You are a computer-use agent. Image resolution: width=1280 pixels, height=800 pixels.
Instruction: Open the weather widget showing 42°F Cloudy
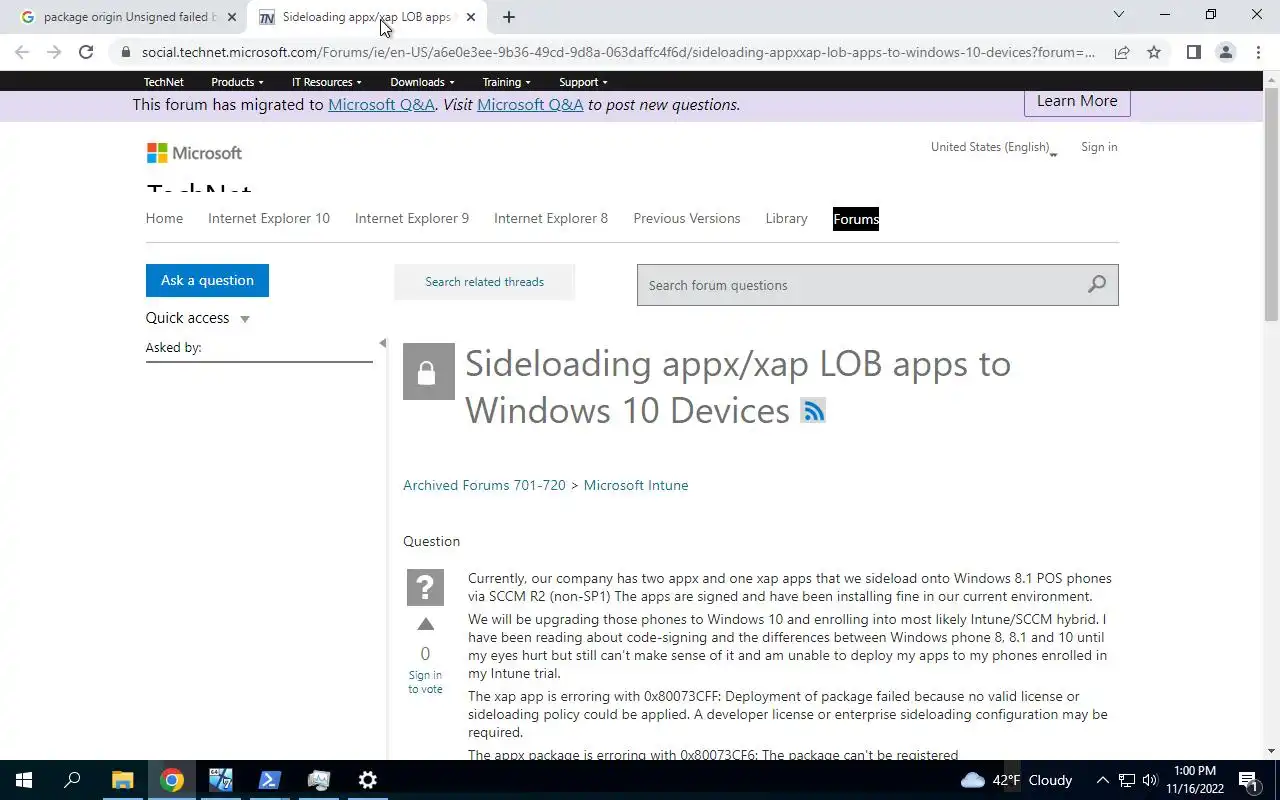(1016, 780)
